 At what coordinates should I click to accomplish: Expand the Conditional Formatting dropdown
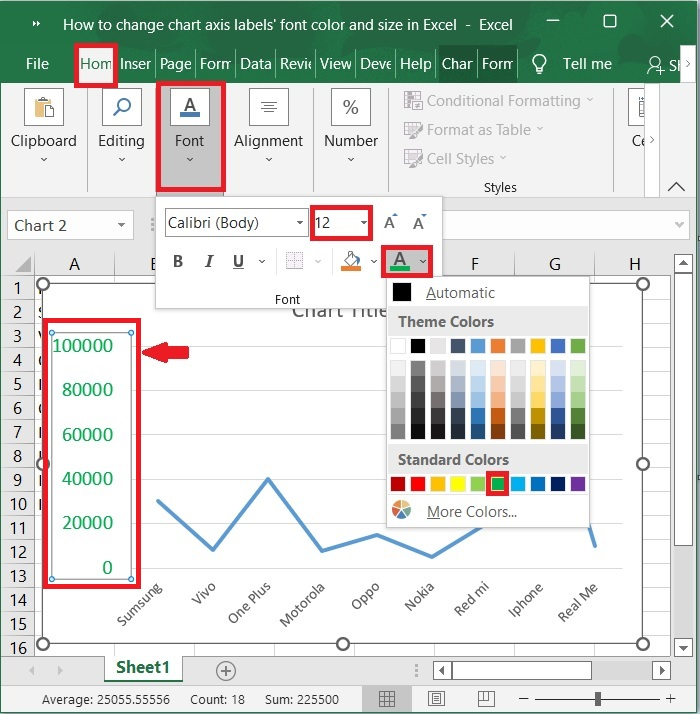[x=498, y=101]
